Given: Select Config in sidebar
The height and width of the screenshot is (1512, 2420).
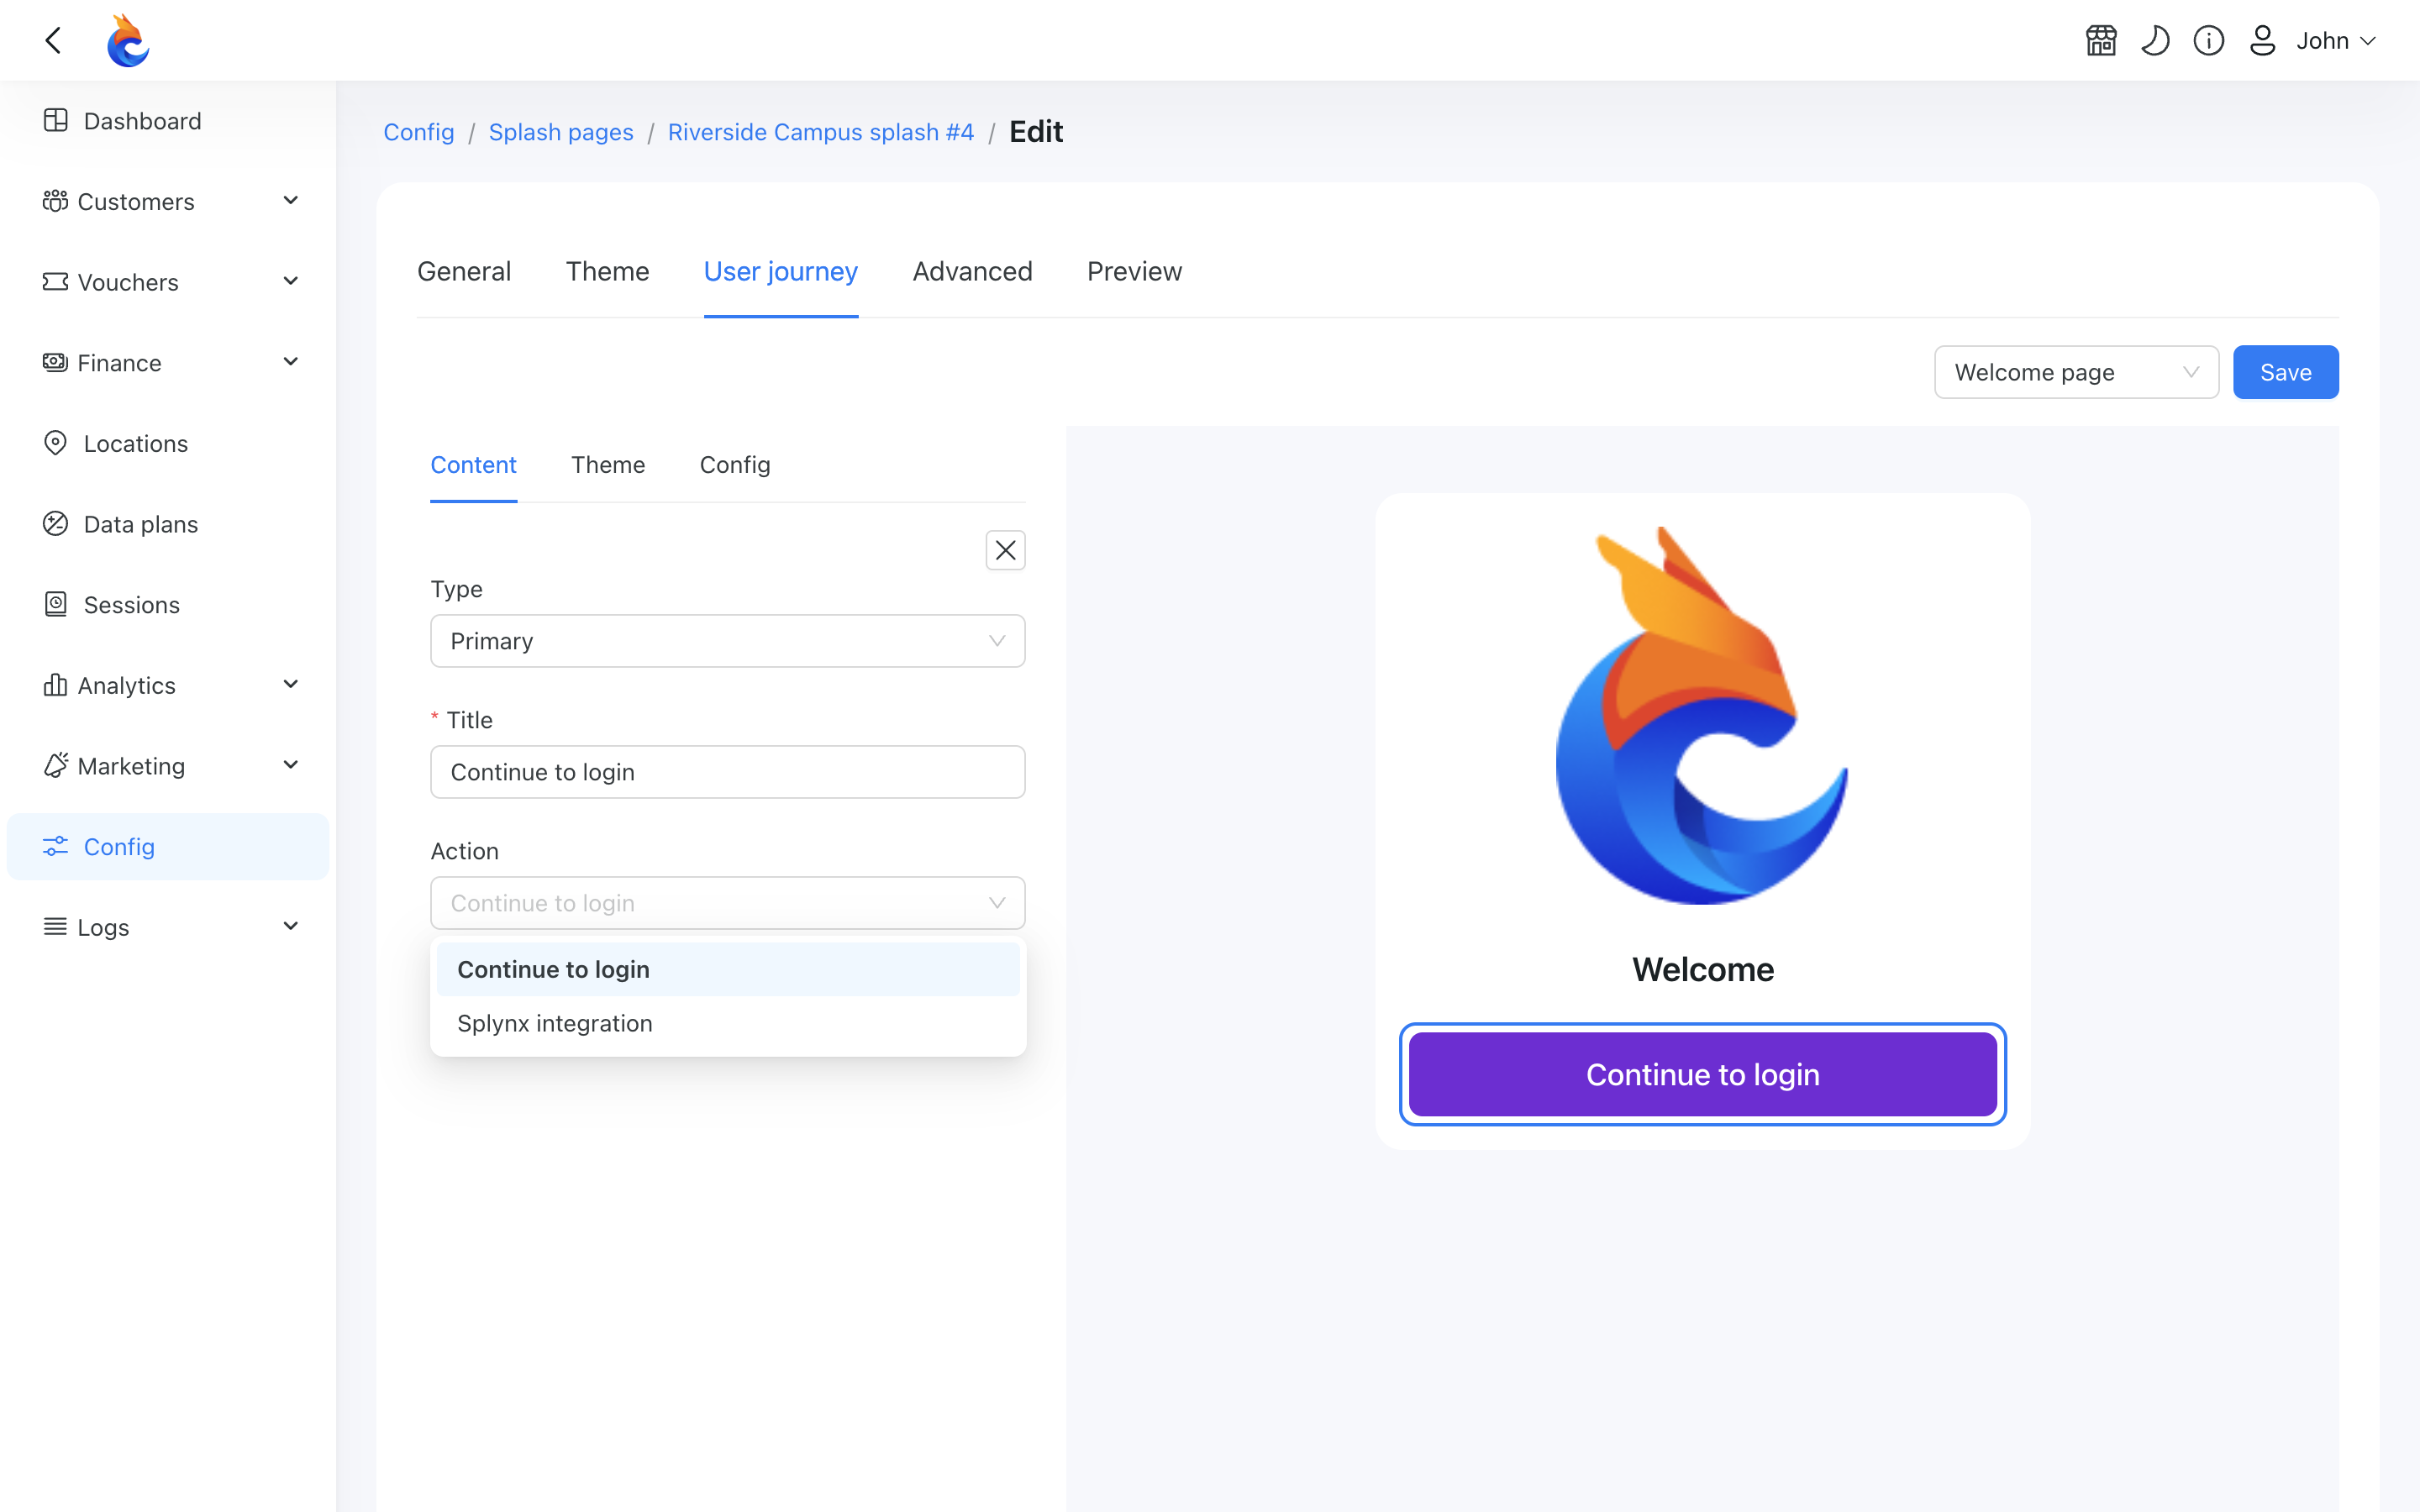Looking at the screenshot, I should click(168, 846).
